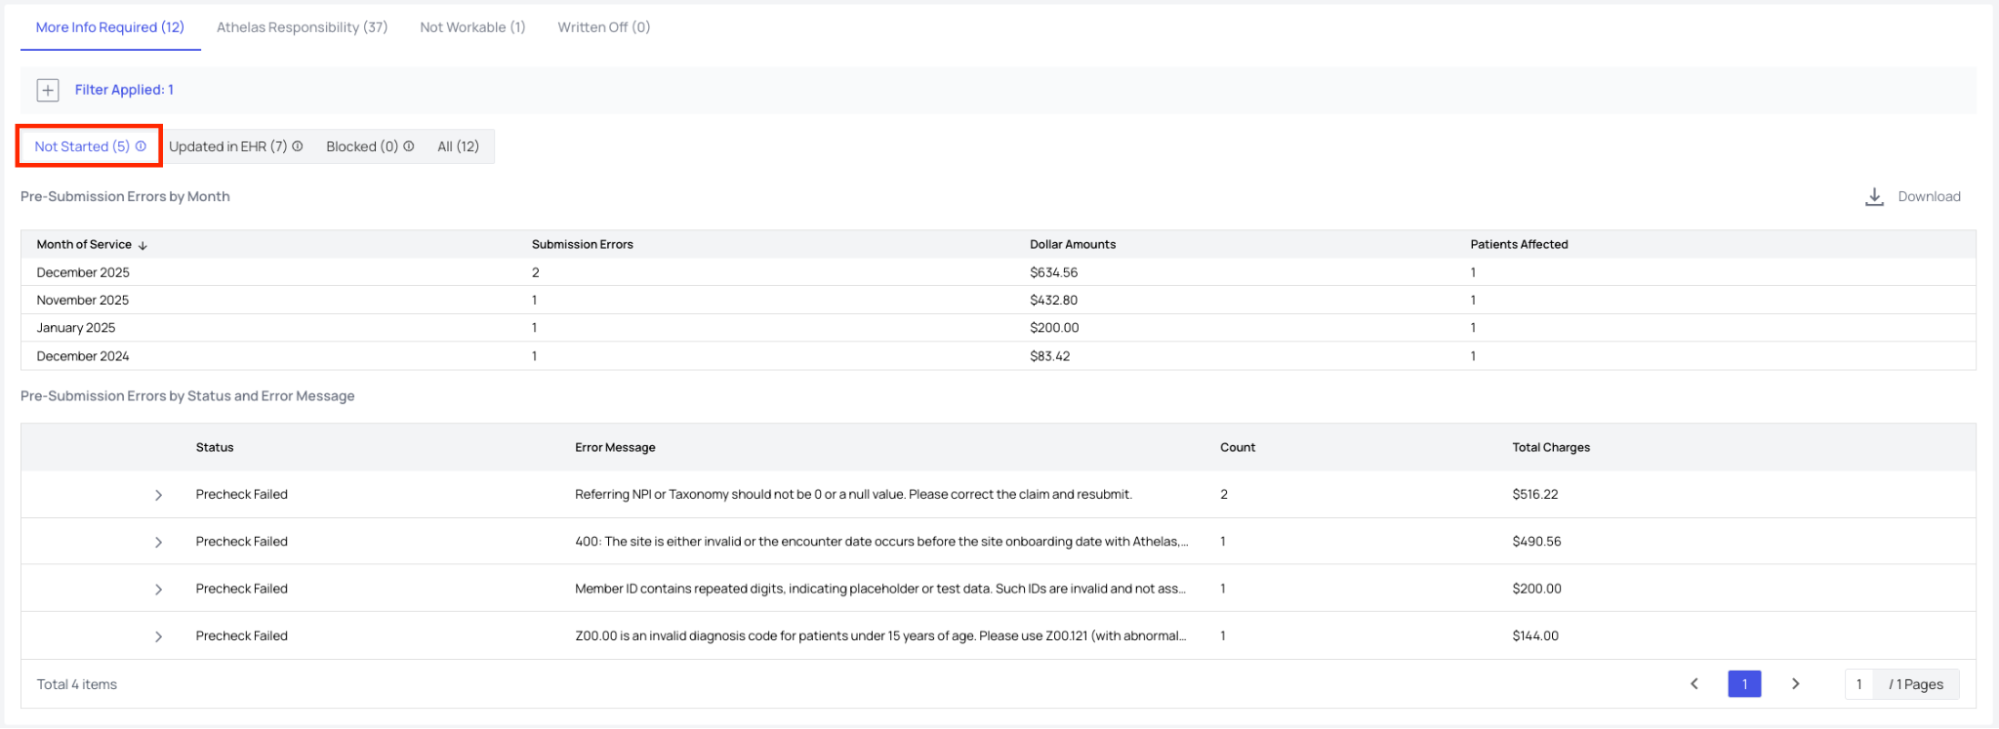Click the plus icon beside Filter Applied
The image size is (1999, 729).
(x=48, y=90)
